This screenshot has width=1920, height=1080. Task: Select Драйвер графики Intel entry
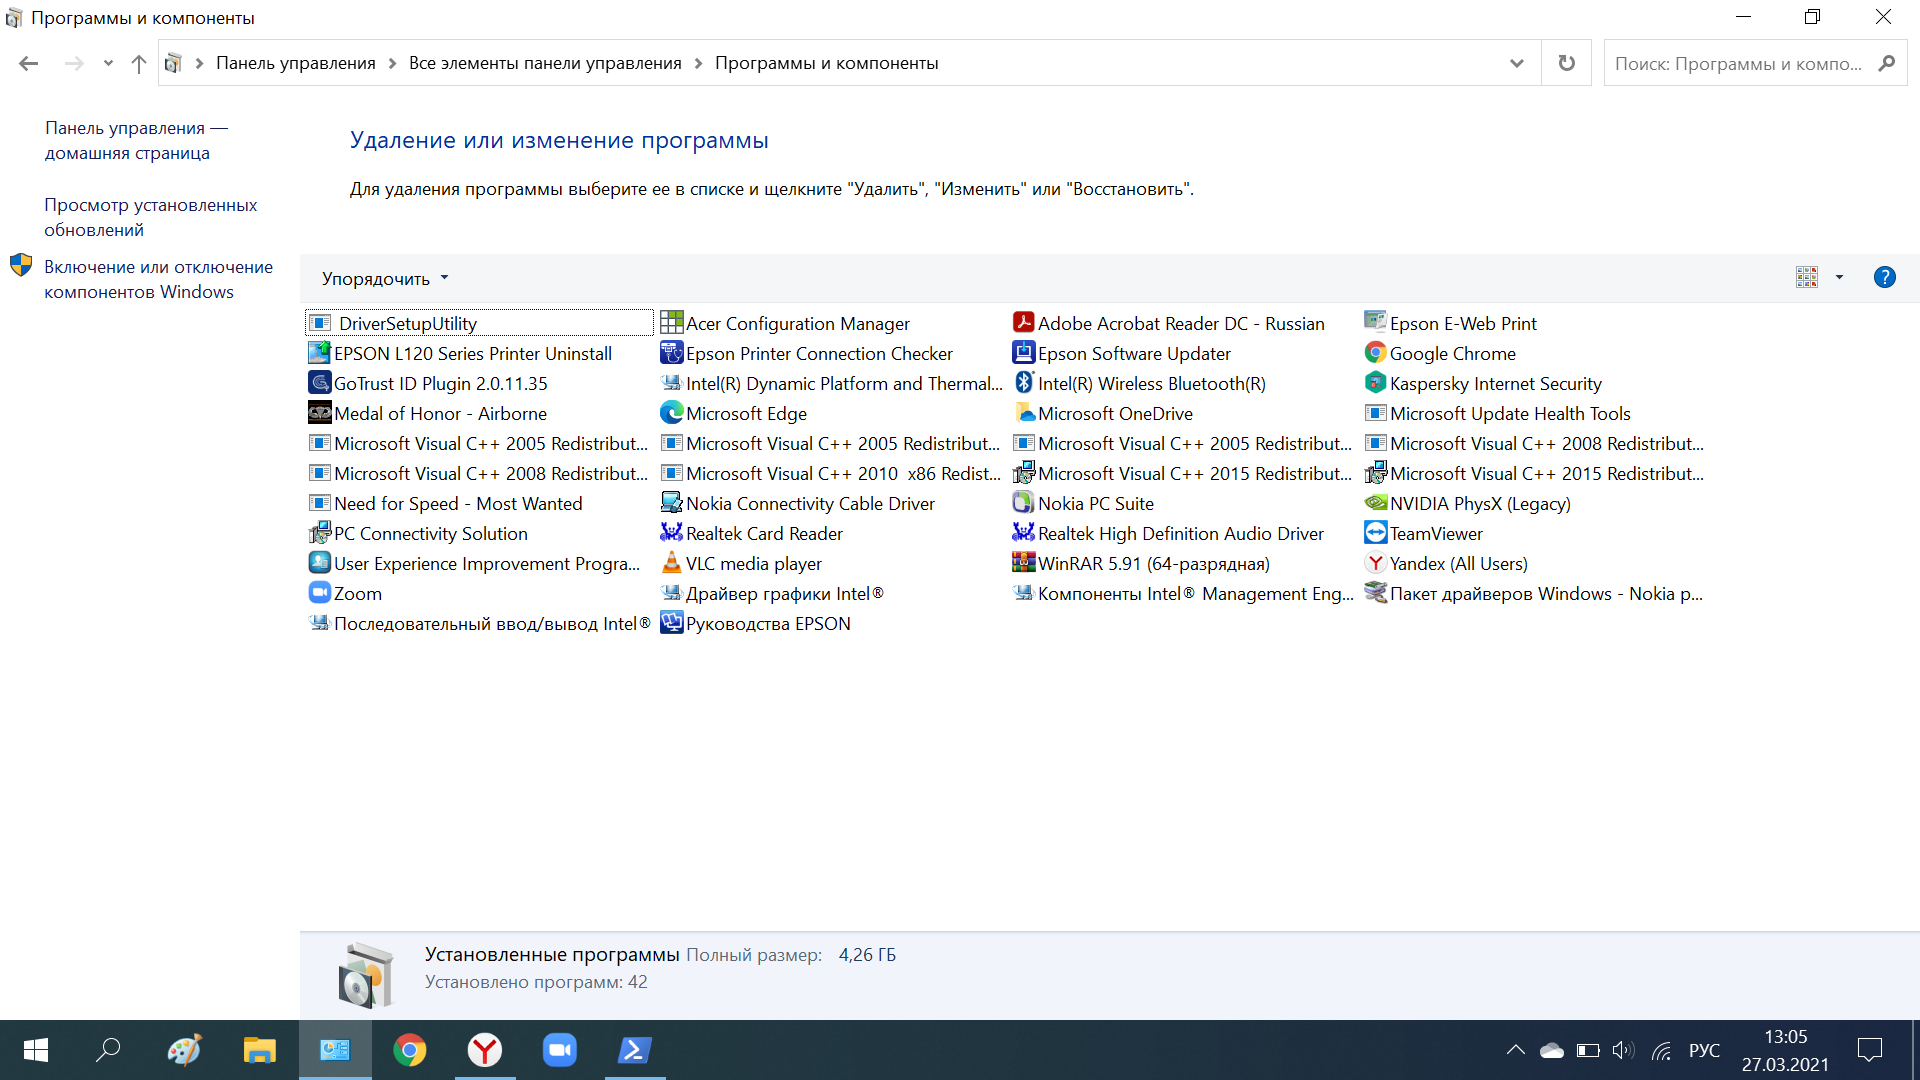pyautogui.click(x=785, y=594)
